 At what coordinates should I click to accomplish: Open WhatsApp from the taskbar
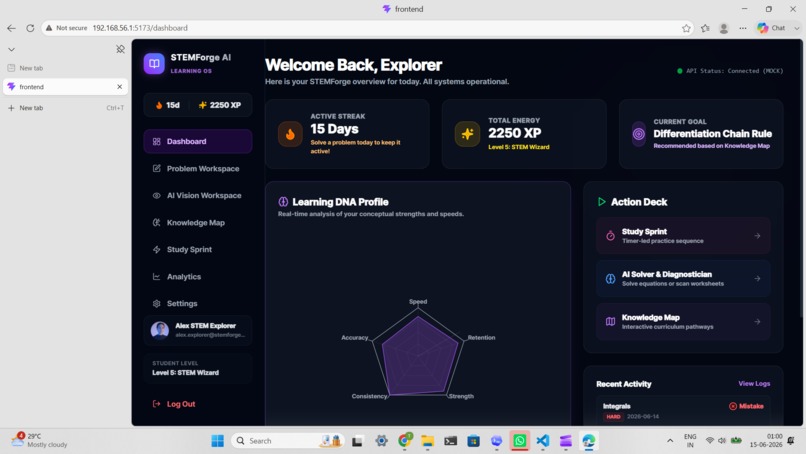pyautogui.click(x=520, y=441)
